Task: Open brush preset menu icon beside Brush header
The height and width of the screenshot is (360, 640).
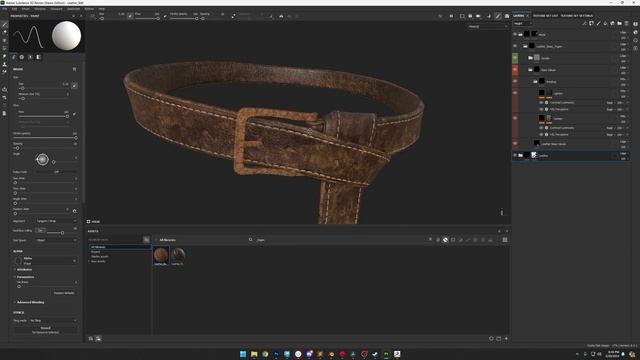Action: pos(74,69)
